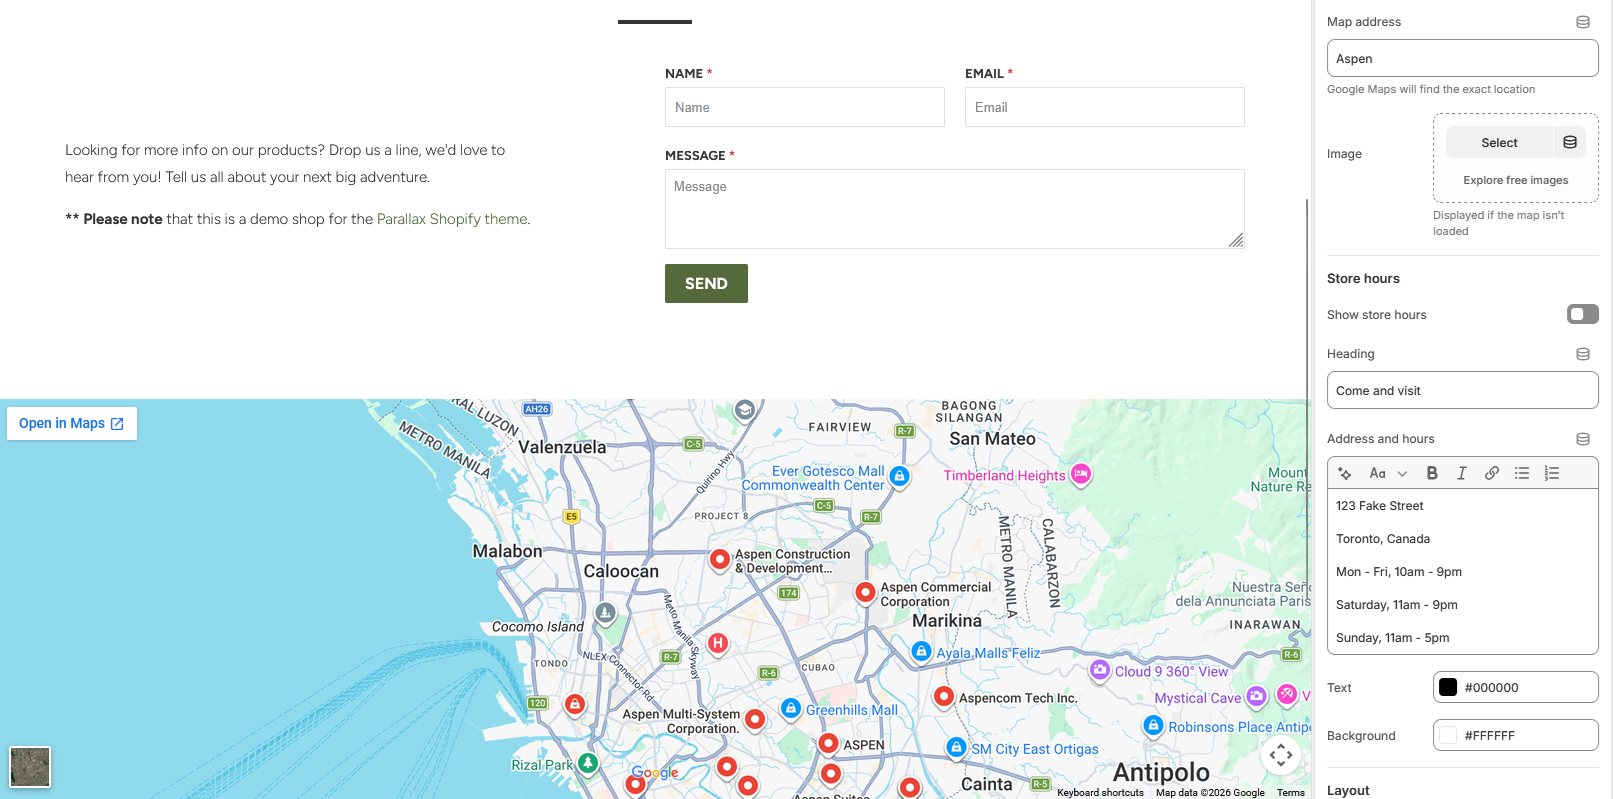
Task: Select Aspen Construction & Development map pin
Action: click(719, 560)
